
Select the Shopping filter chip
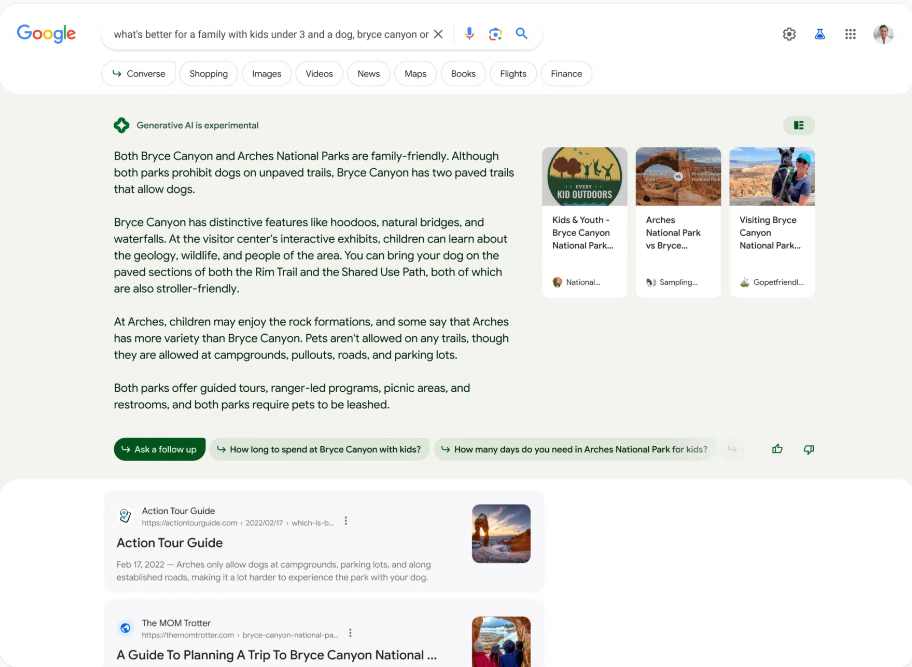pos(208,74)
